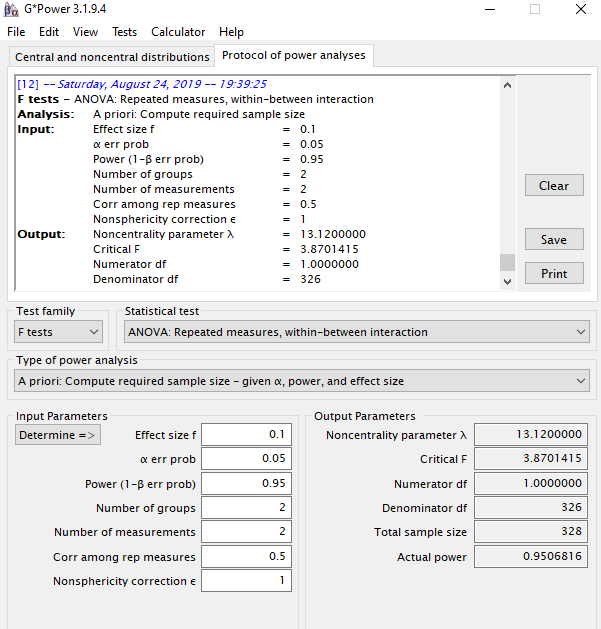Open the Edit menu

coord(49,32)
